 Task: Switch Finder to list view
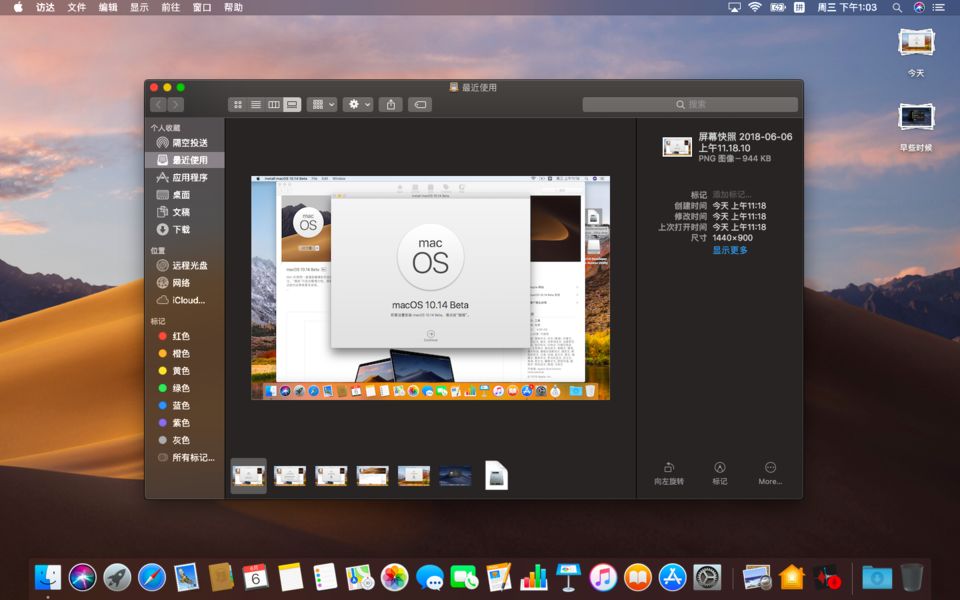(256, 105)
